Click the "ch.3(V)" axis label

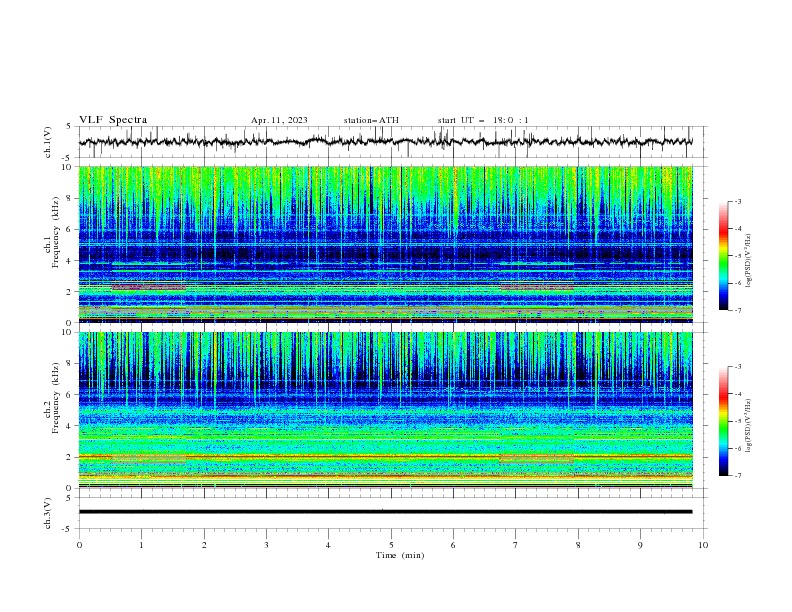tap(48, 513)
